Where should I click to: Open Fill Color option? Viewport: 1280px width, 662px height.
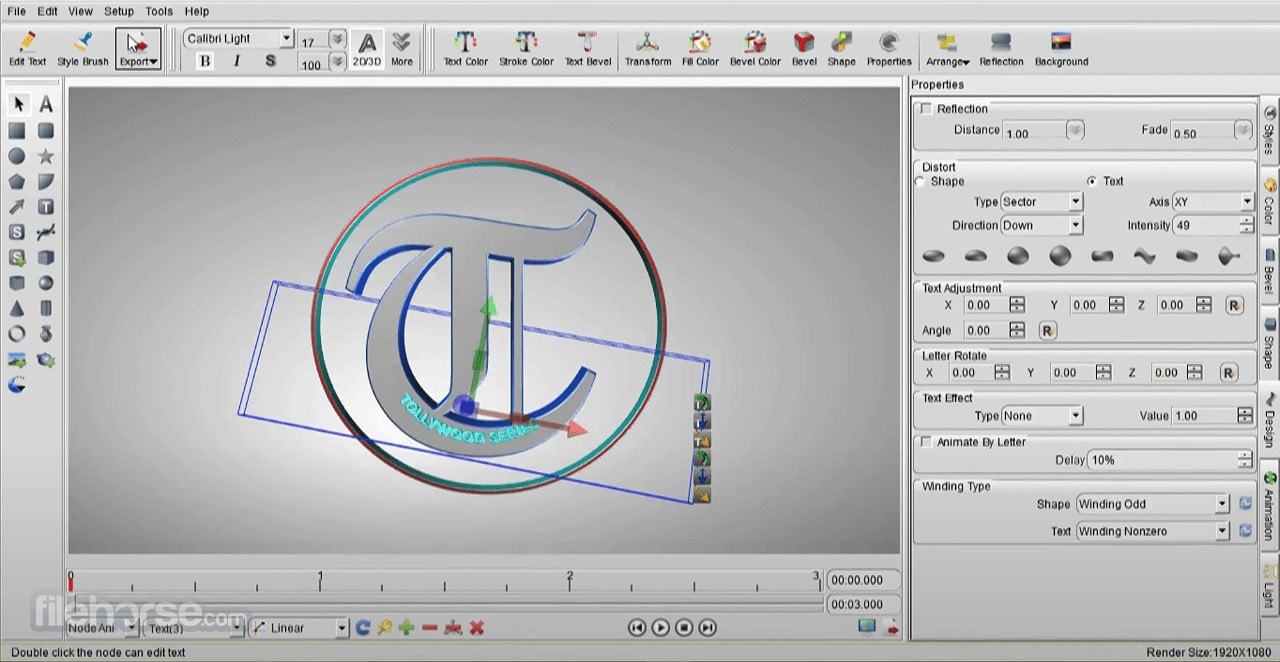700,49
